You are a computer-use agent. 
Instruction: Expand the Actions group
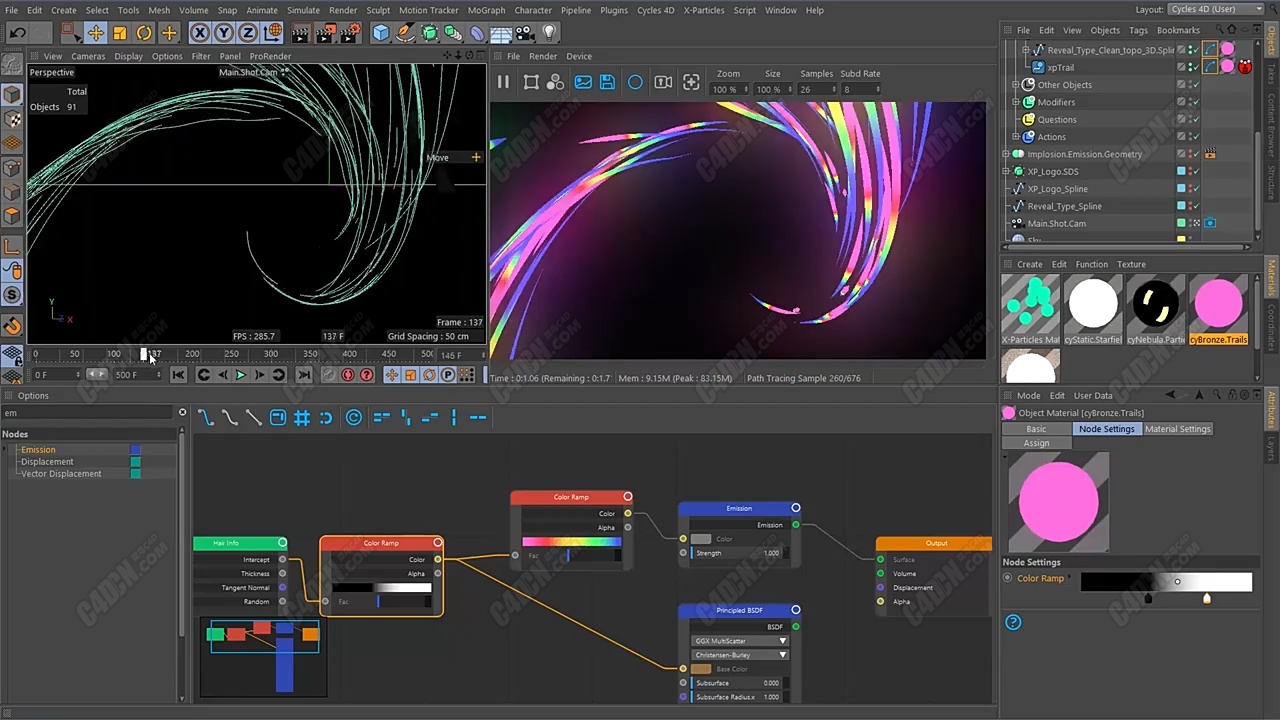click(1016, 137)
